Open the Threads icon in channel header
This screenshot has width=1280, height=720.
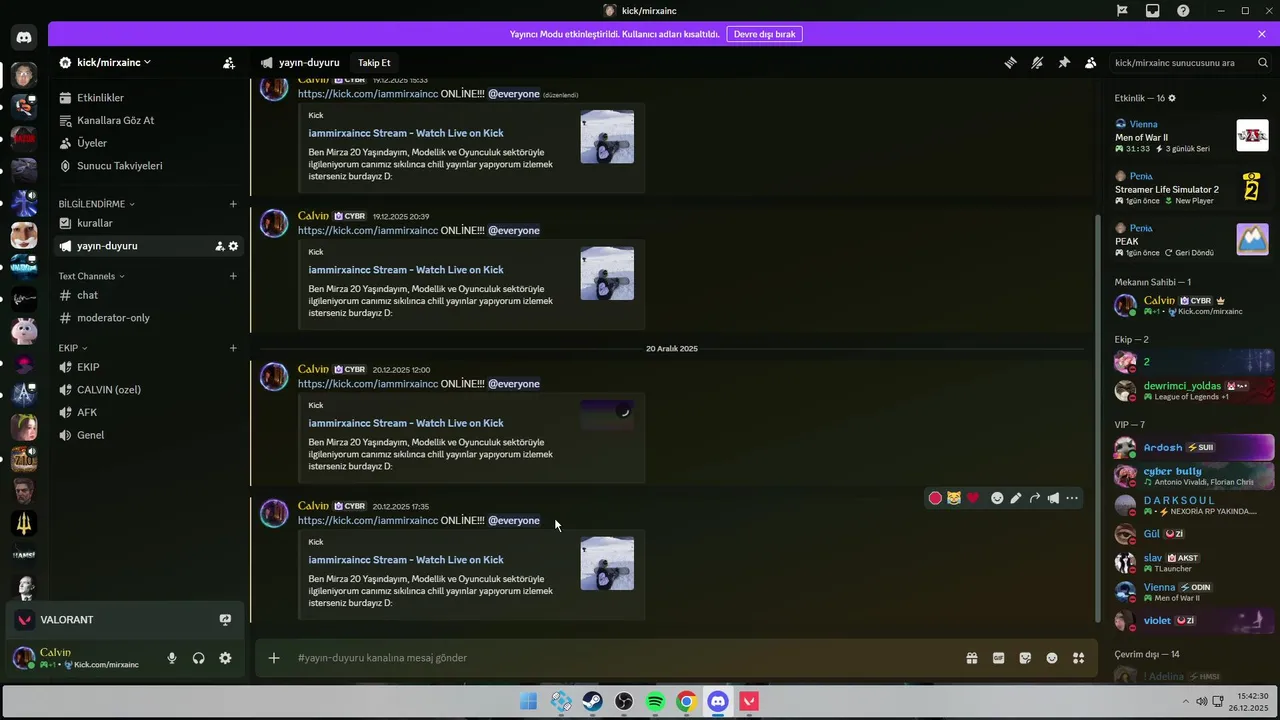[x=1010, y=62]
